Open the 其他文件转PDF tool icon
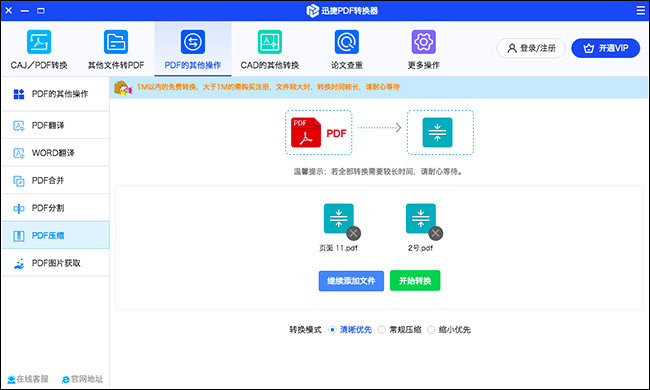 click(x=116, y=42)
